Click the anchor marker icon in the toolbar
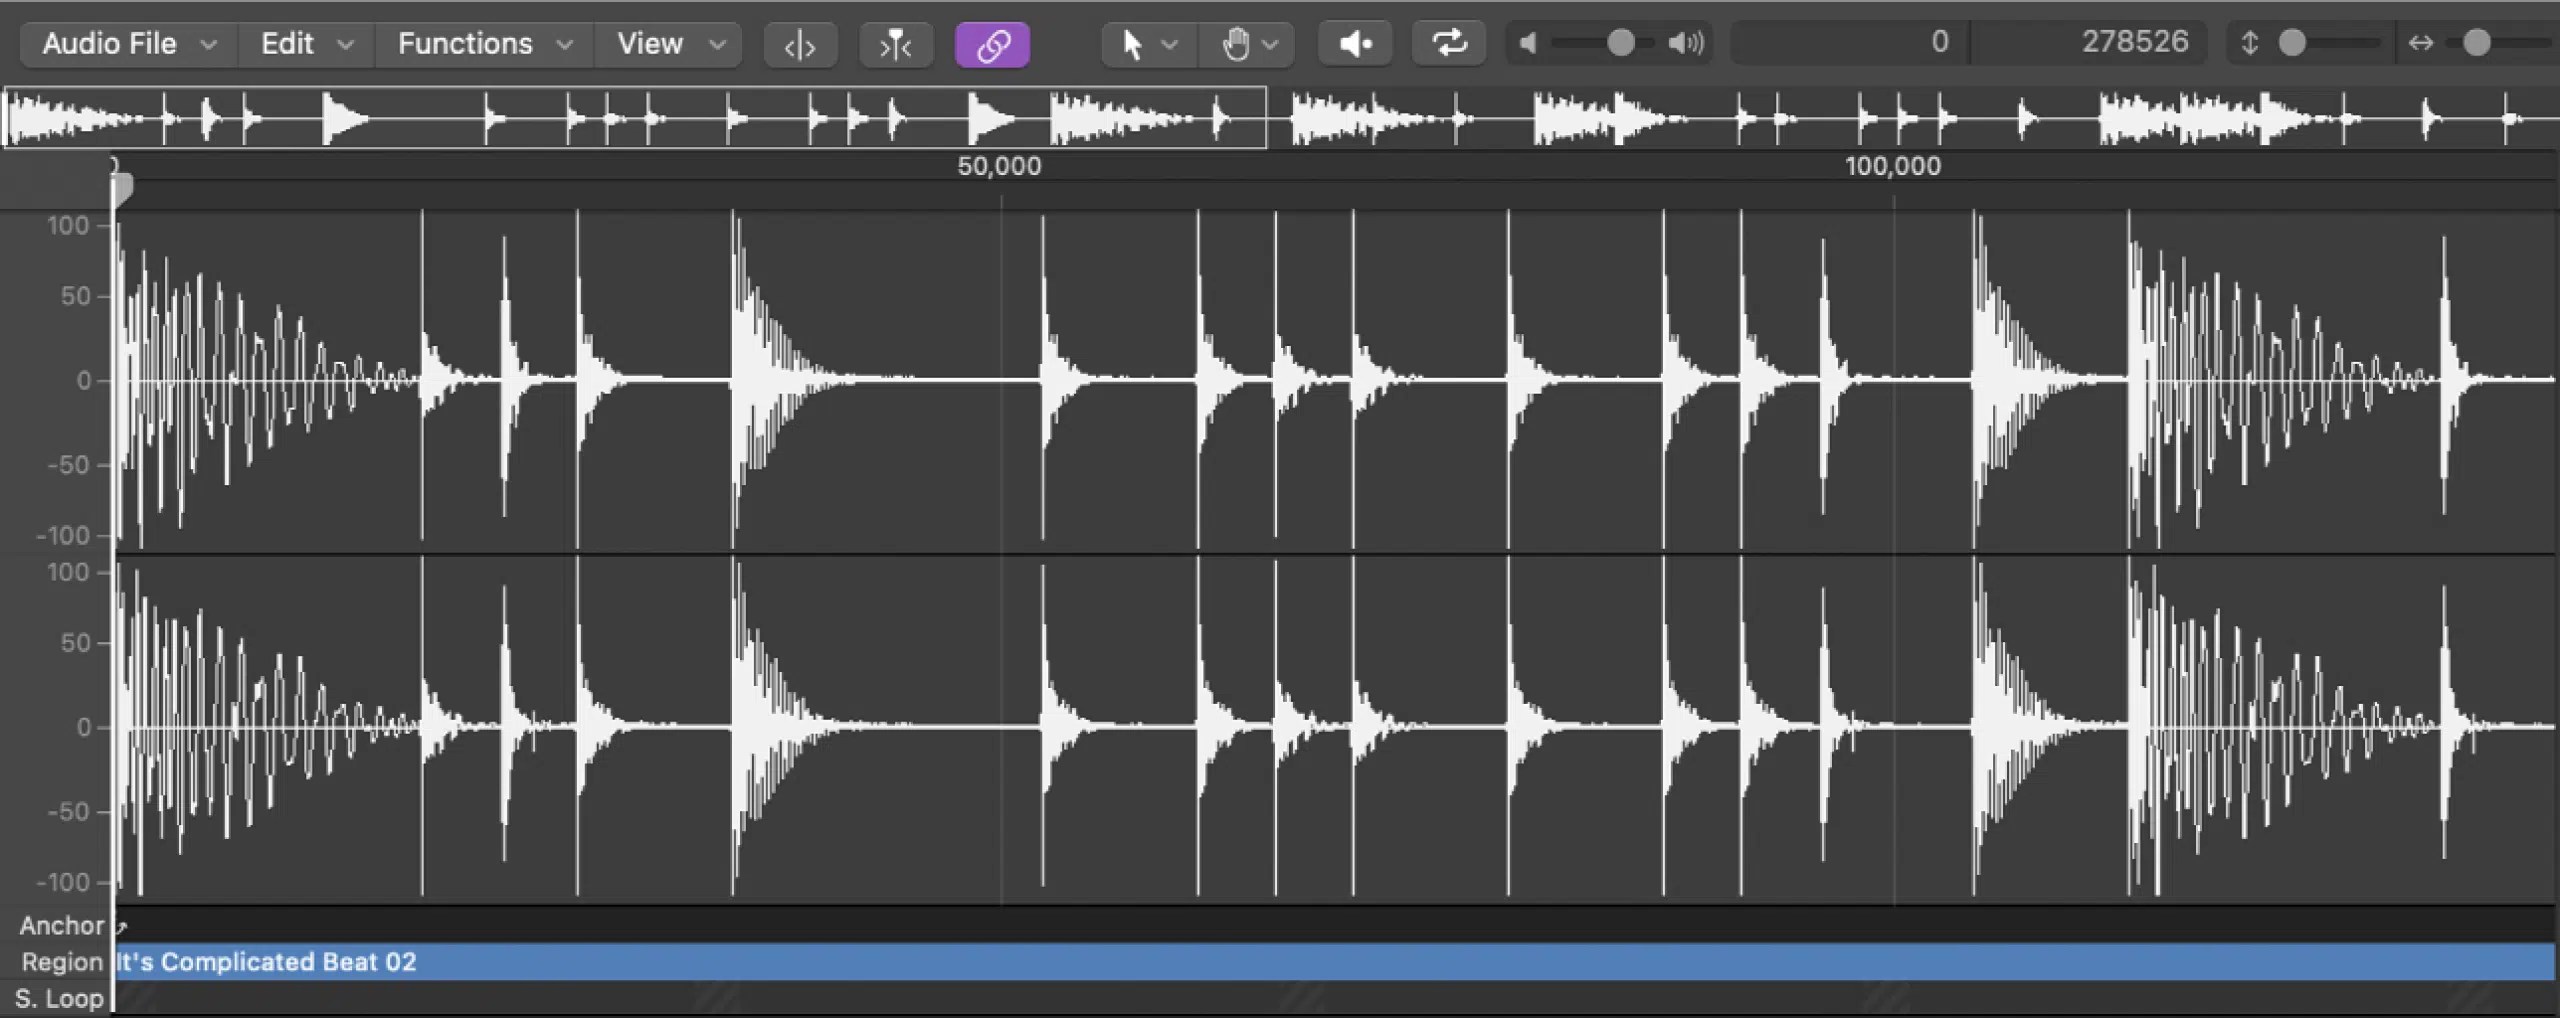The image size is (2560, 1018). point(895,43)
